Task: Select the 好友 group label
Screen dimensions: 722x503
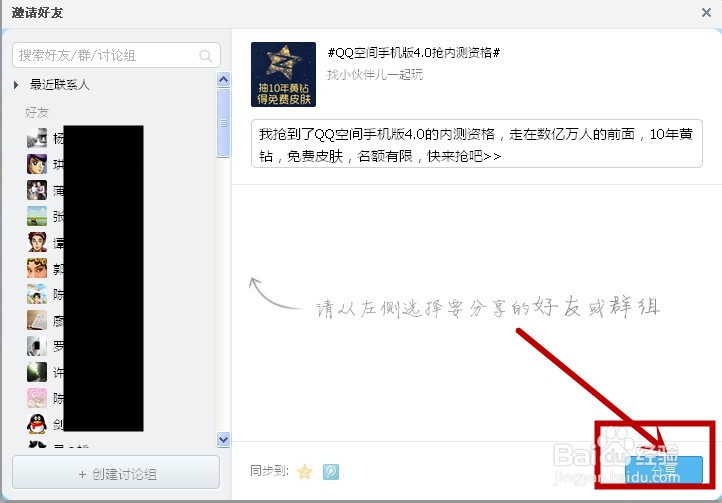Action: click(36, 112)
